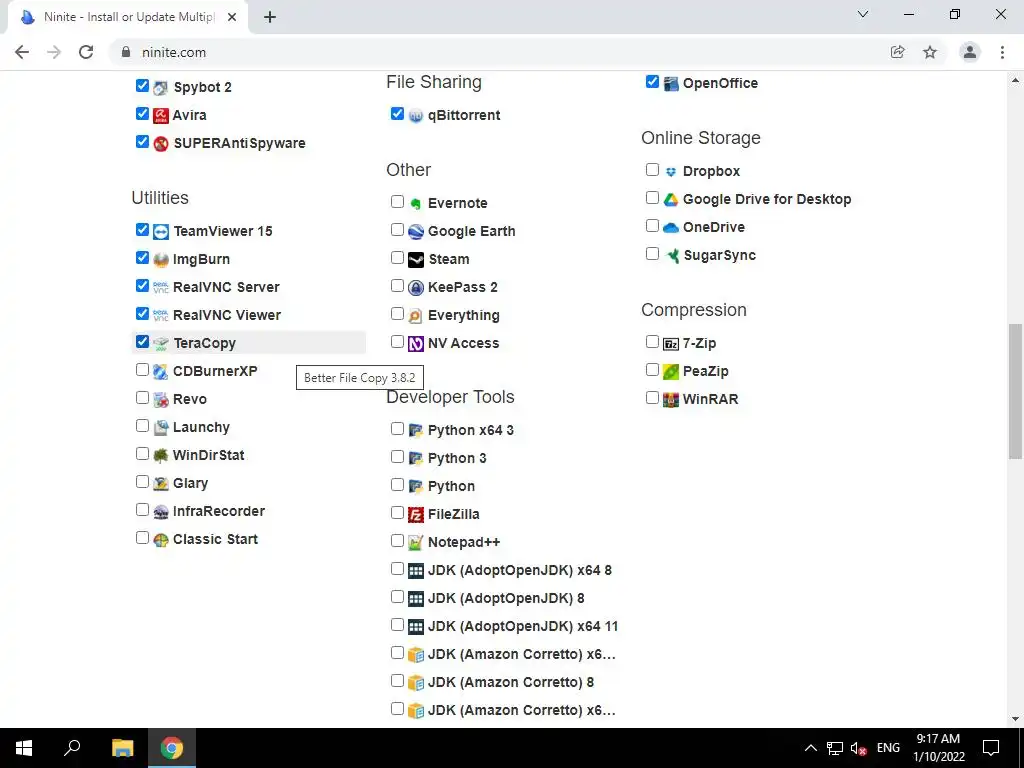Click the page vertical scrollbar thumb
This screenshot has height=768, width=1024.
1016,391
